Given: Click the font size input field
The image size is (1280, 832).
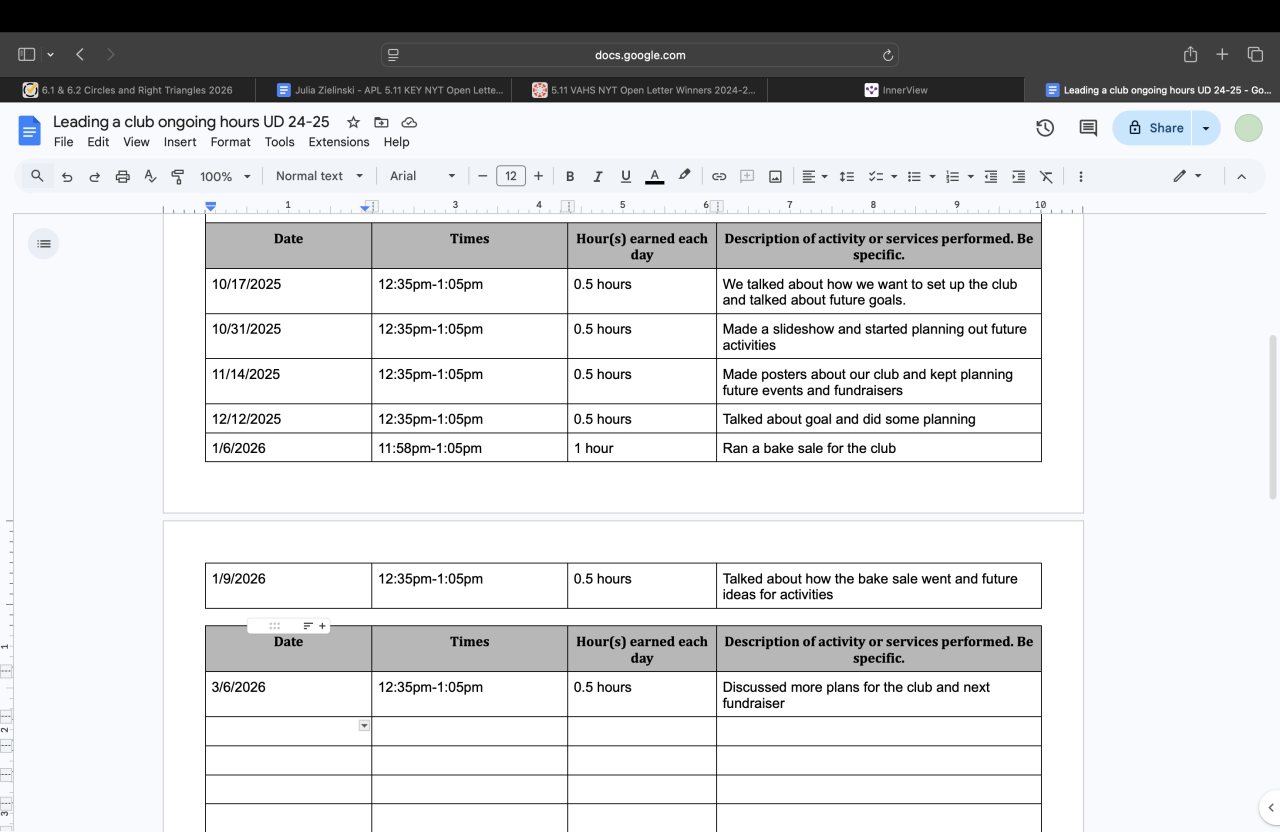Looking at the screenshot, I should [x=511, y=176].
